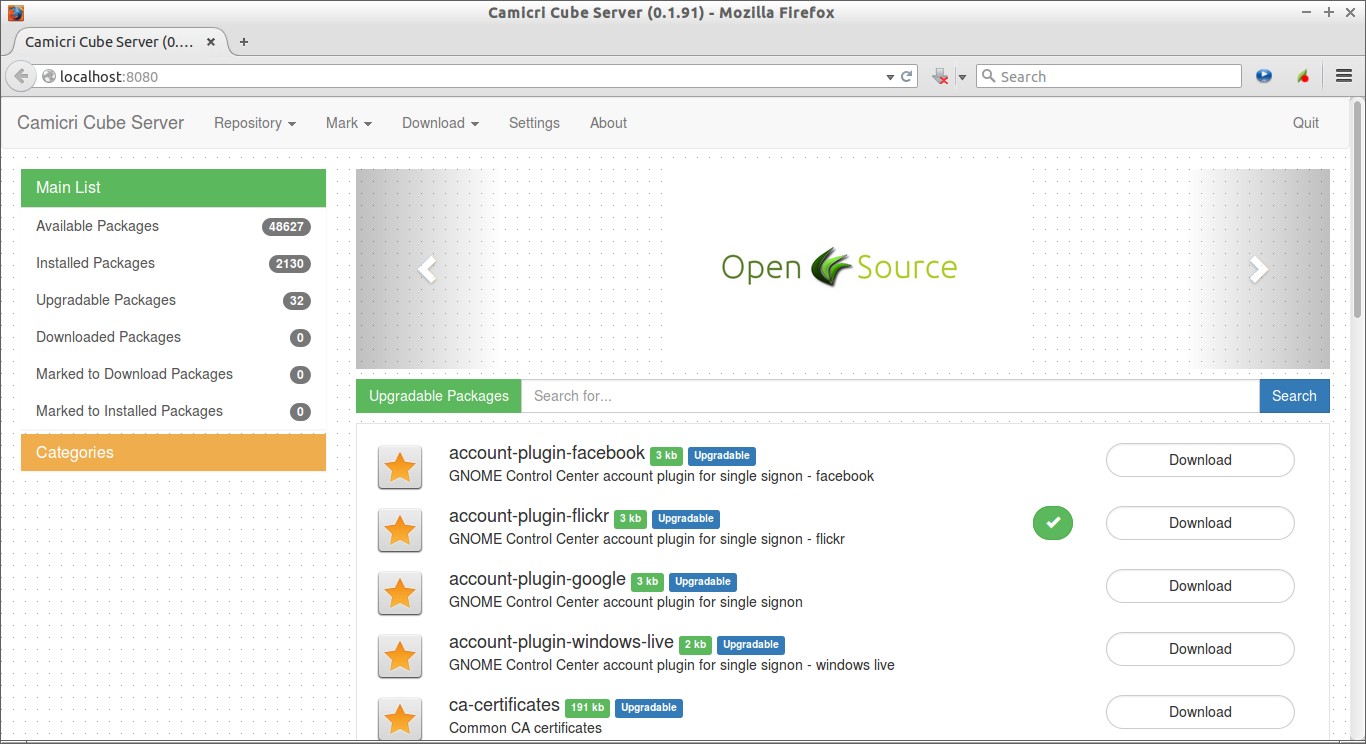
Task: Click the star icon for account-plugin-facebook
Action: (400, 467)
